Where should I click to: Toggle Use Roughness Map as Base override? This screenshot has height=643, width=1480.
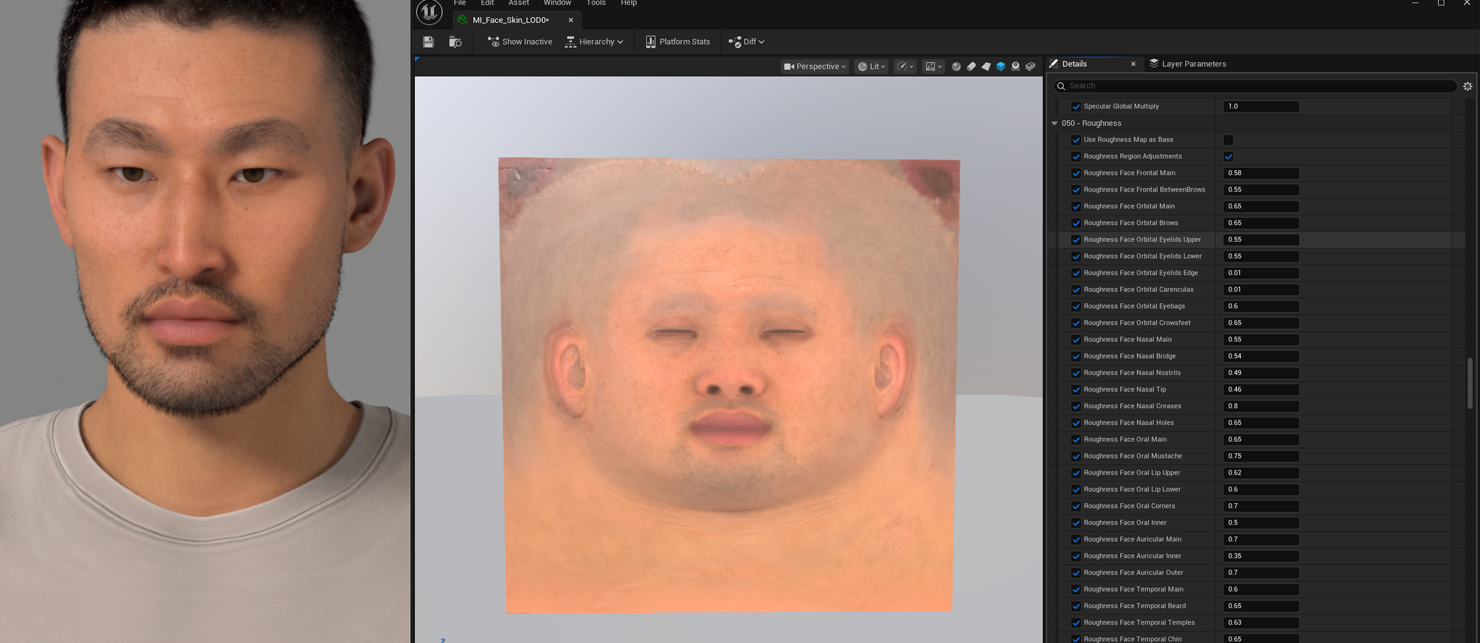pos(1076,140)
